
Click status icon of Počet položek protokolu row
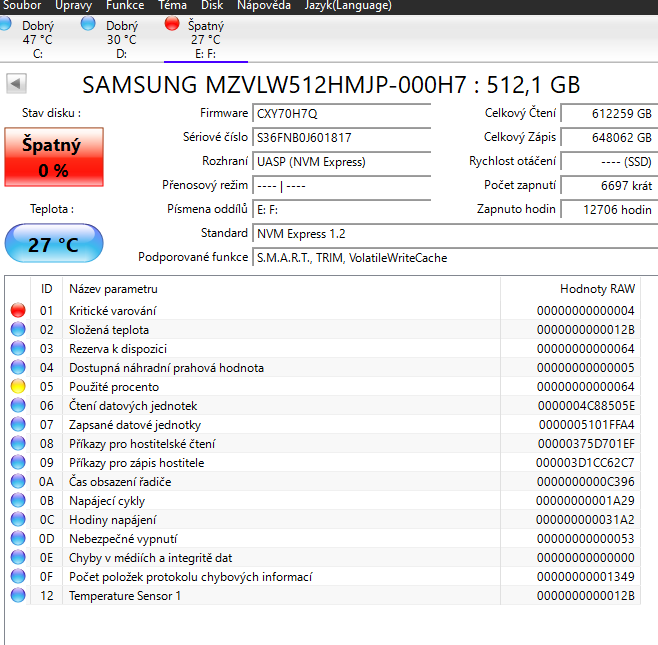coord(18,576)
